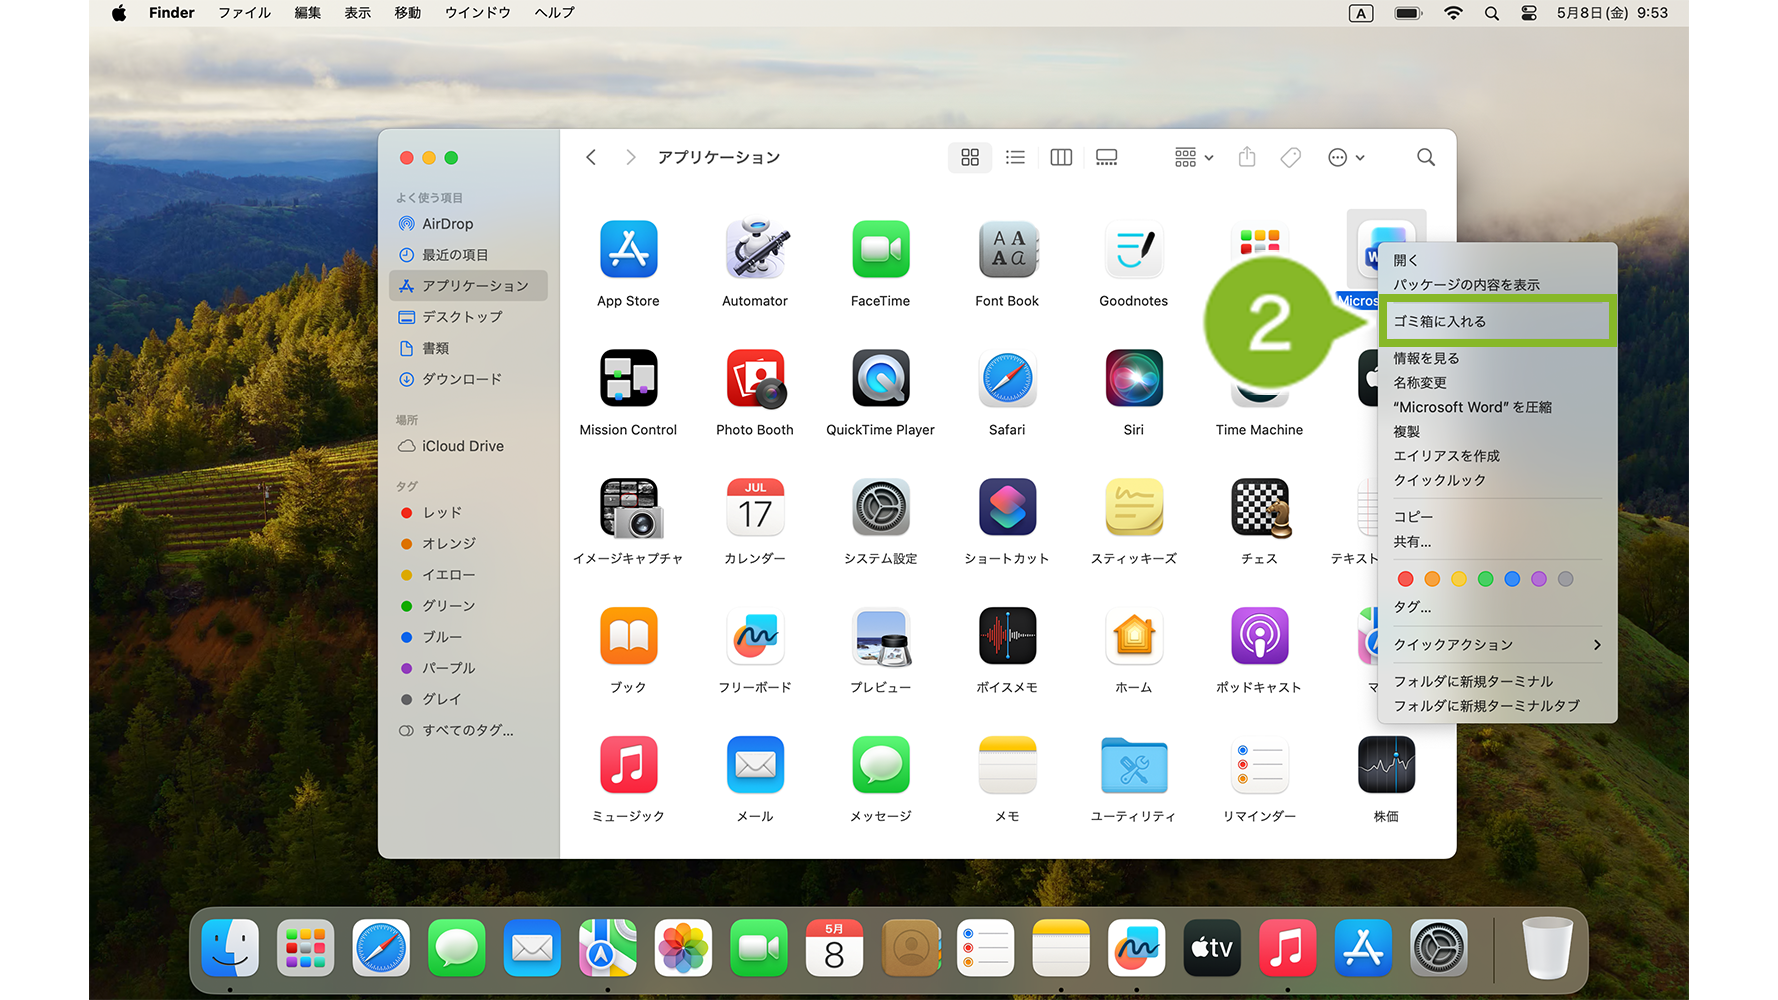The image size is (1778, 1000).
Task: Choose ゴミ箱に入れる from context menu
Action: (x=1497, y=321)
